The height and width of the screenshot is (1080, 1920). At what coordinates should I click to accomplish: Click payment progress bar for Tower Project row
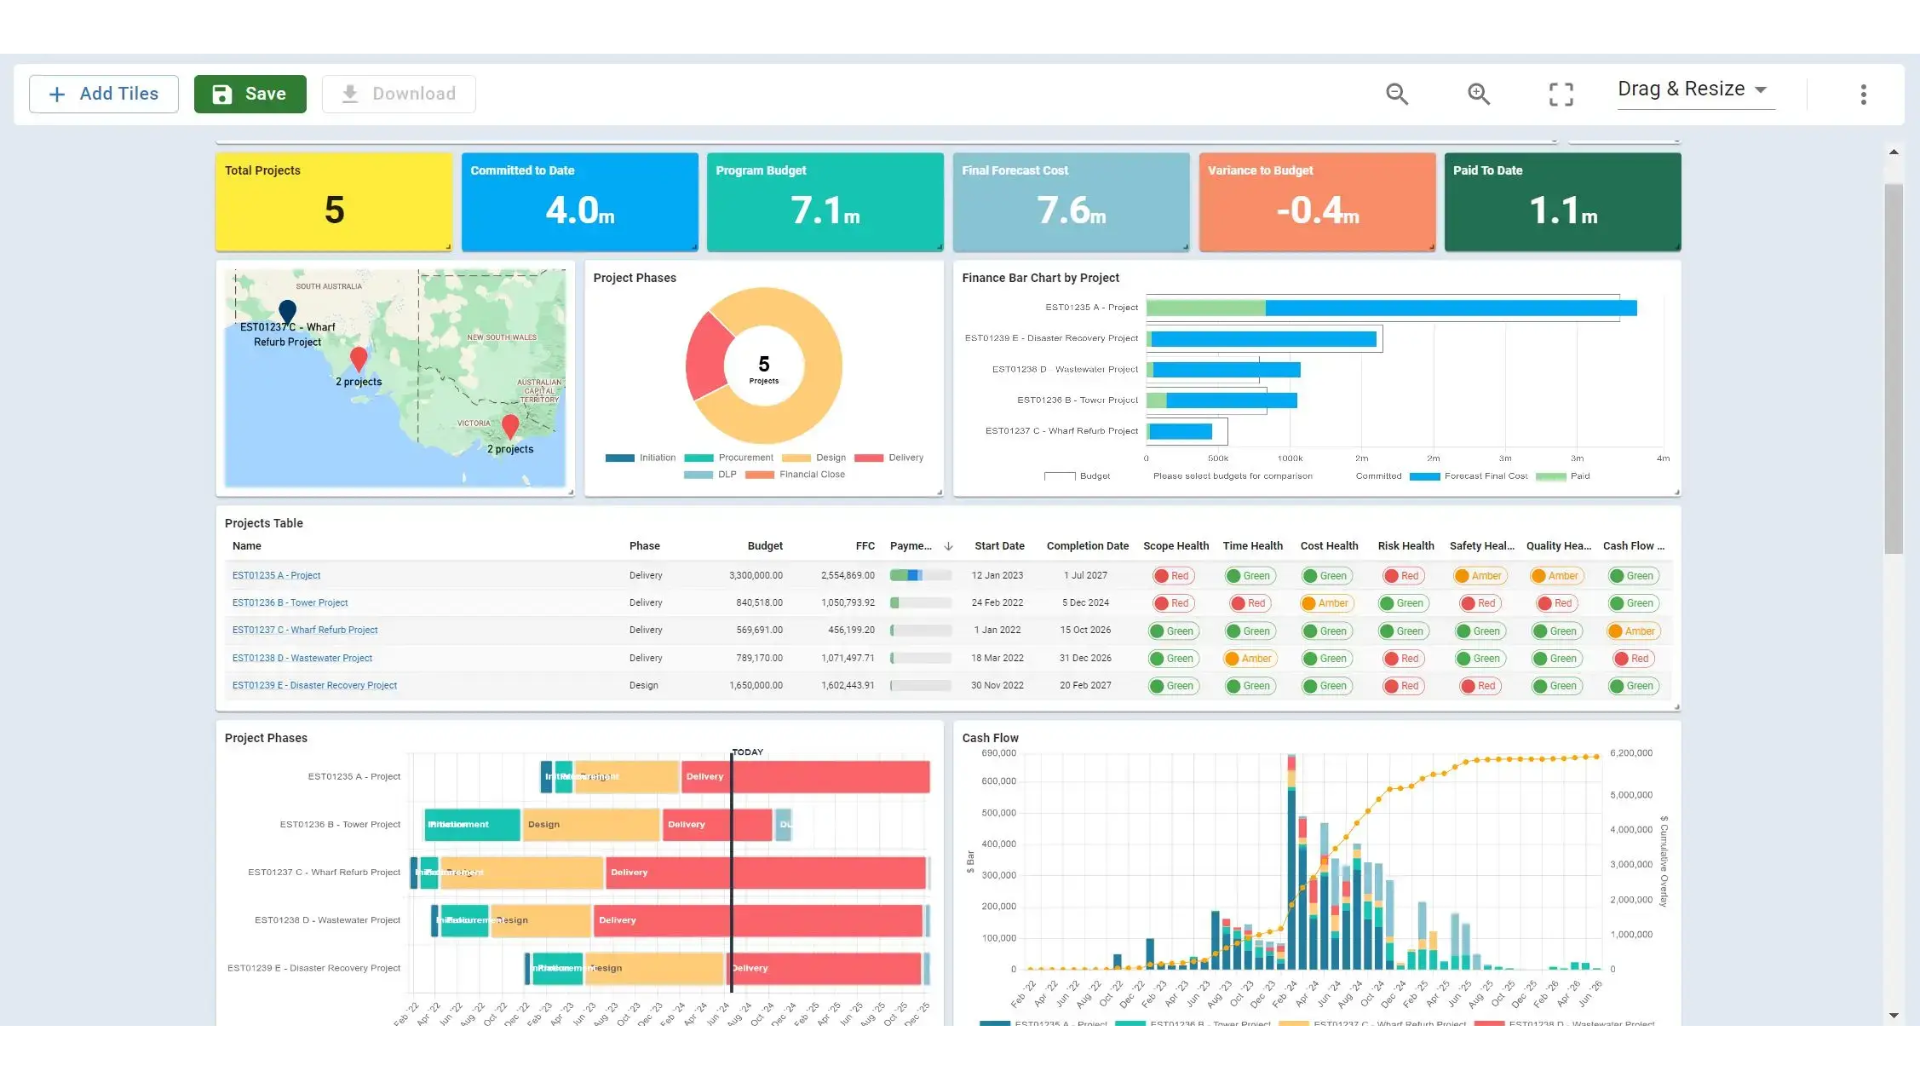920,603
